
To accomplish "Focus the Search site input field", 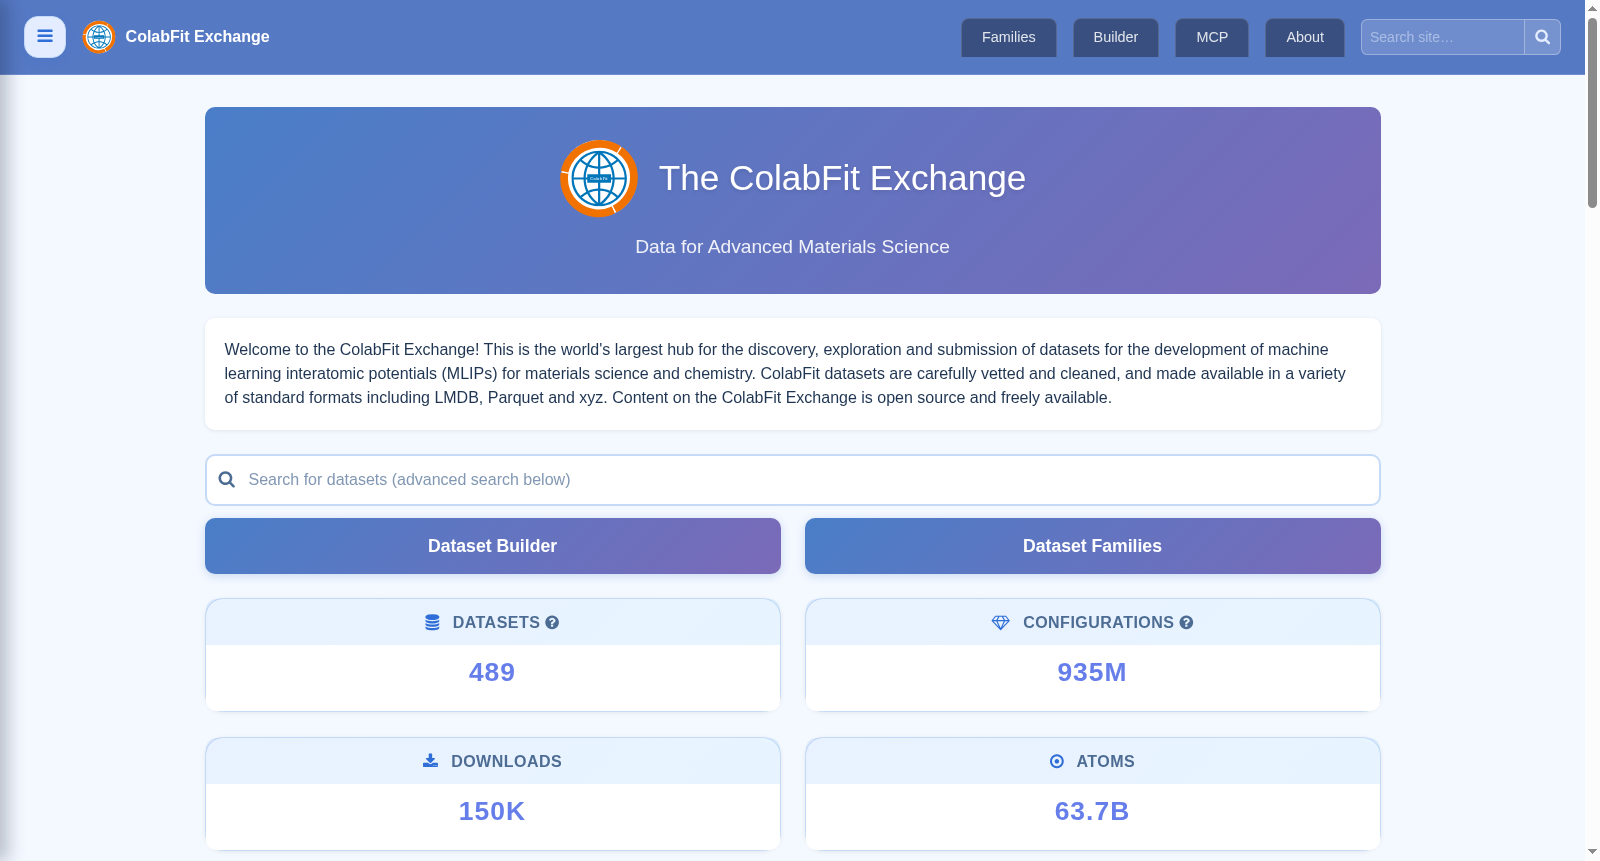I will pos(1442,37).
